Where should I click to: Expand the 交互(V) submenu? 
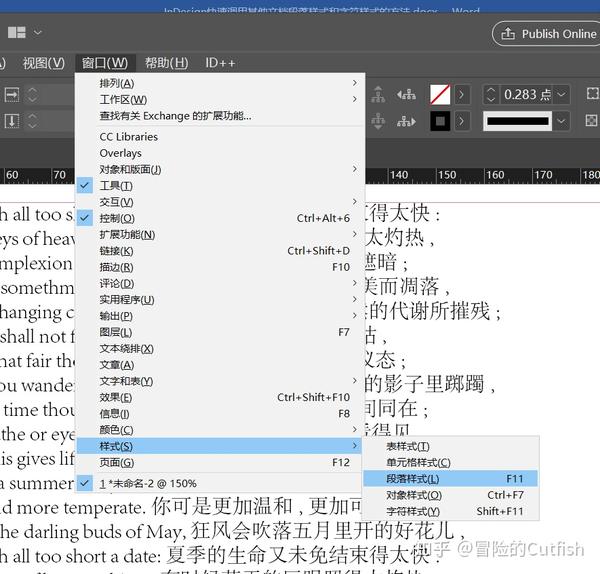[x=220, y=202]
